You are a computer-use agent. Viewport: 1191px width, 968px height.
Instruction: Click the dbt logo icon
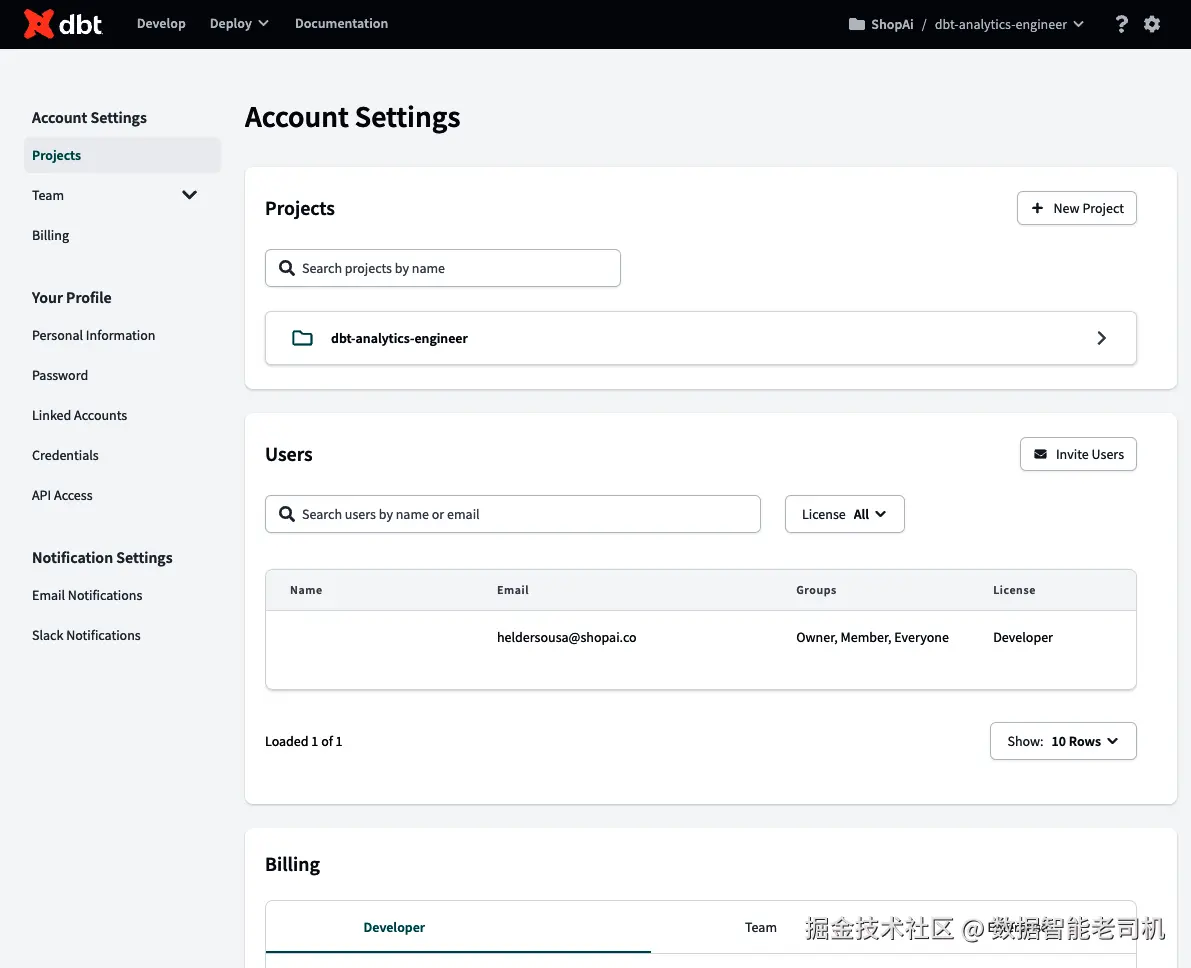[39, 24]
